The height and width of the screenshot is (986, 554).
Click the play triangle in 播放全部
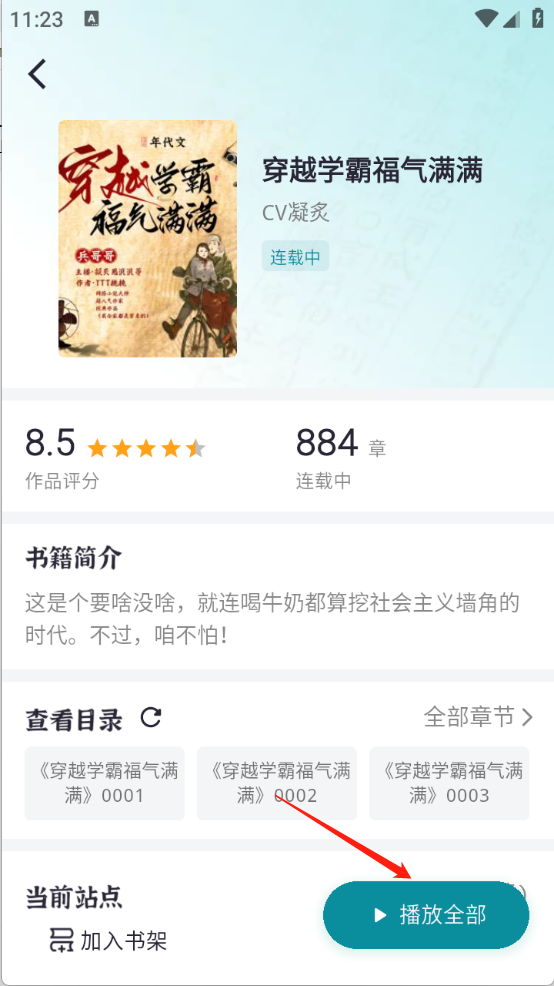pos(379,915)
